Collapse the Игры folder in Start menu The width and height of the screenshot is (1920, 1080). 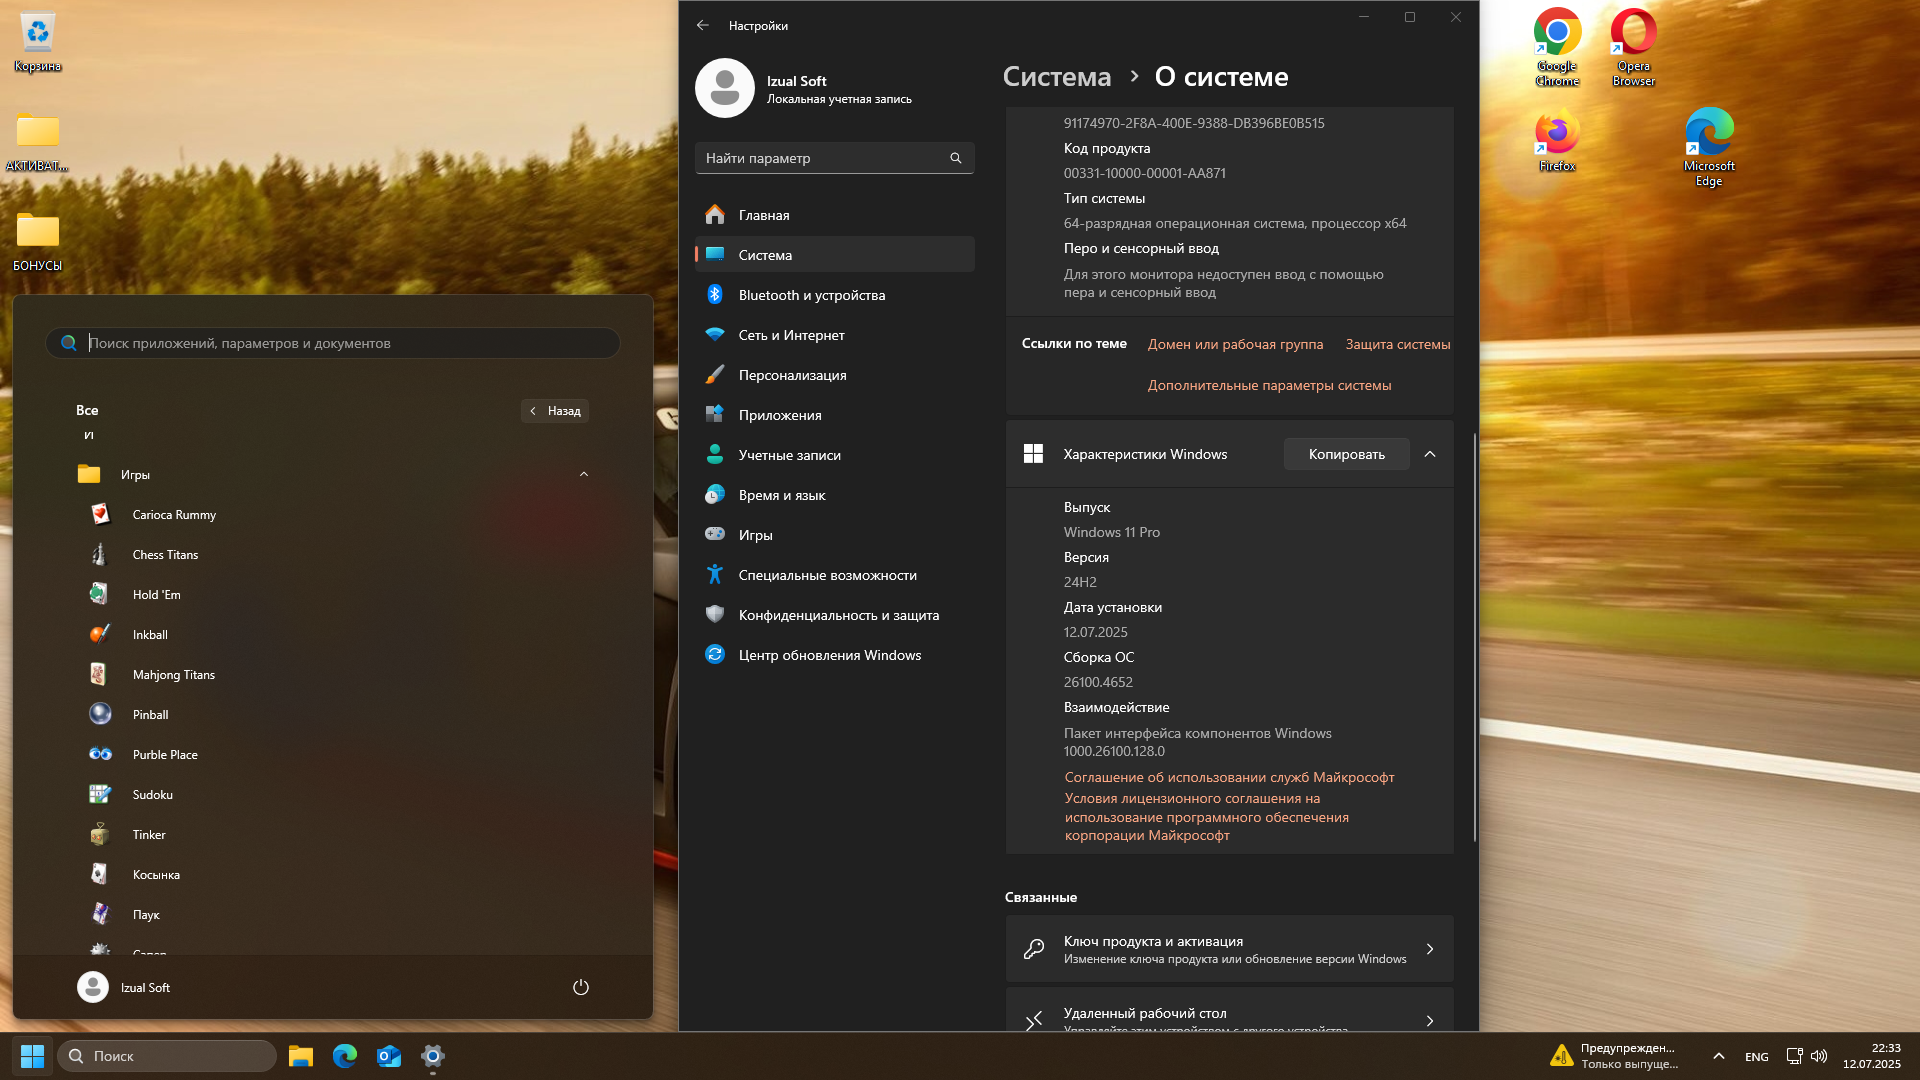pyautogui.click(x=584, y=474)
